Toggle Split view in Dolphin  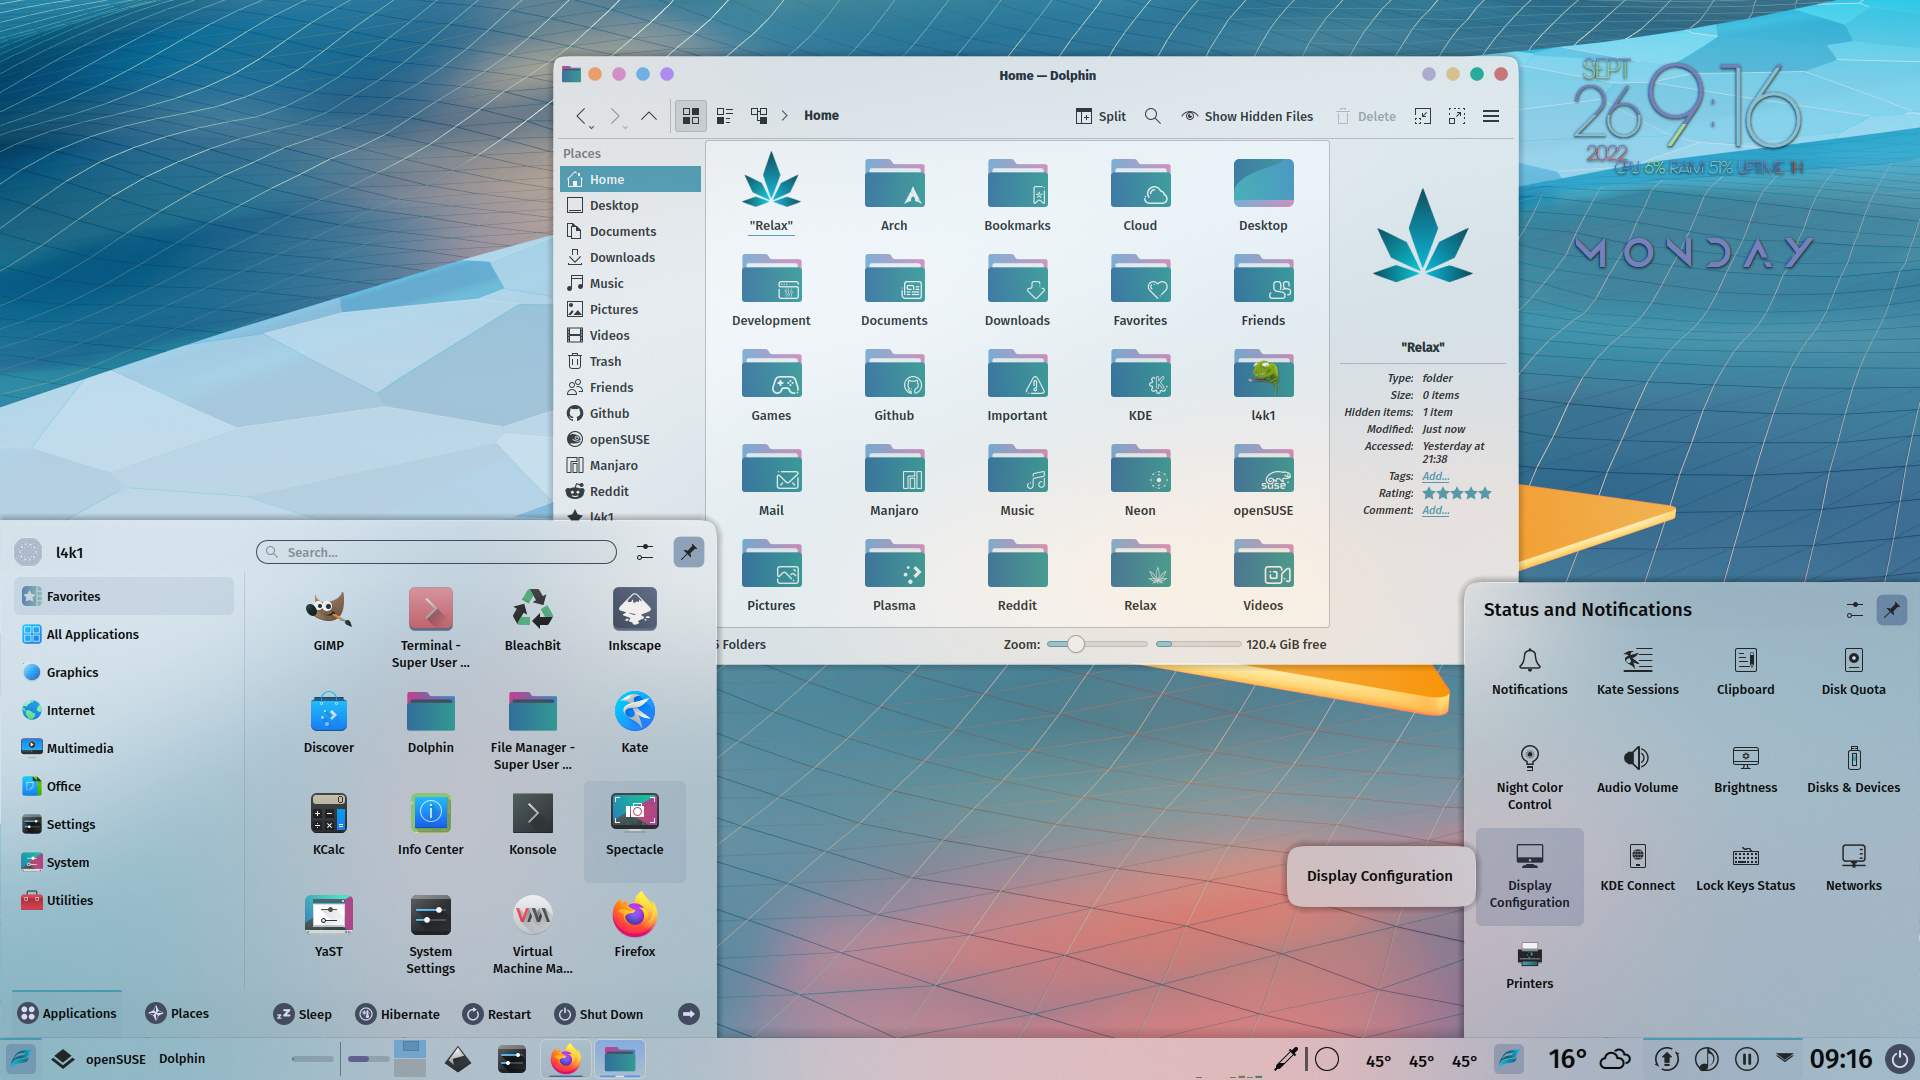pos(1101,116)
